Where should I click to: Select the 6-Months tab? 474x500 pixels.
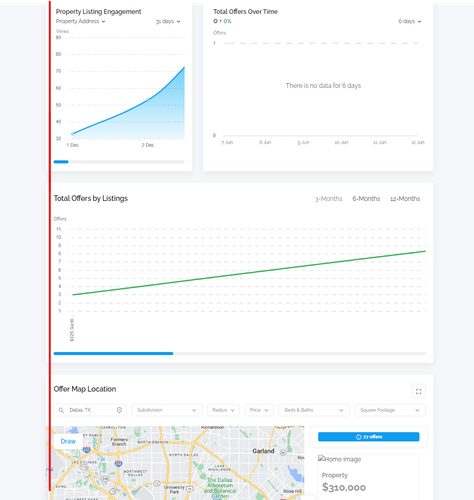pos(366,199)
